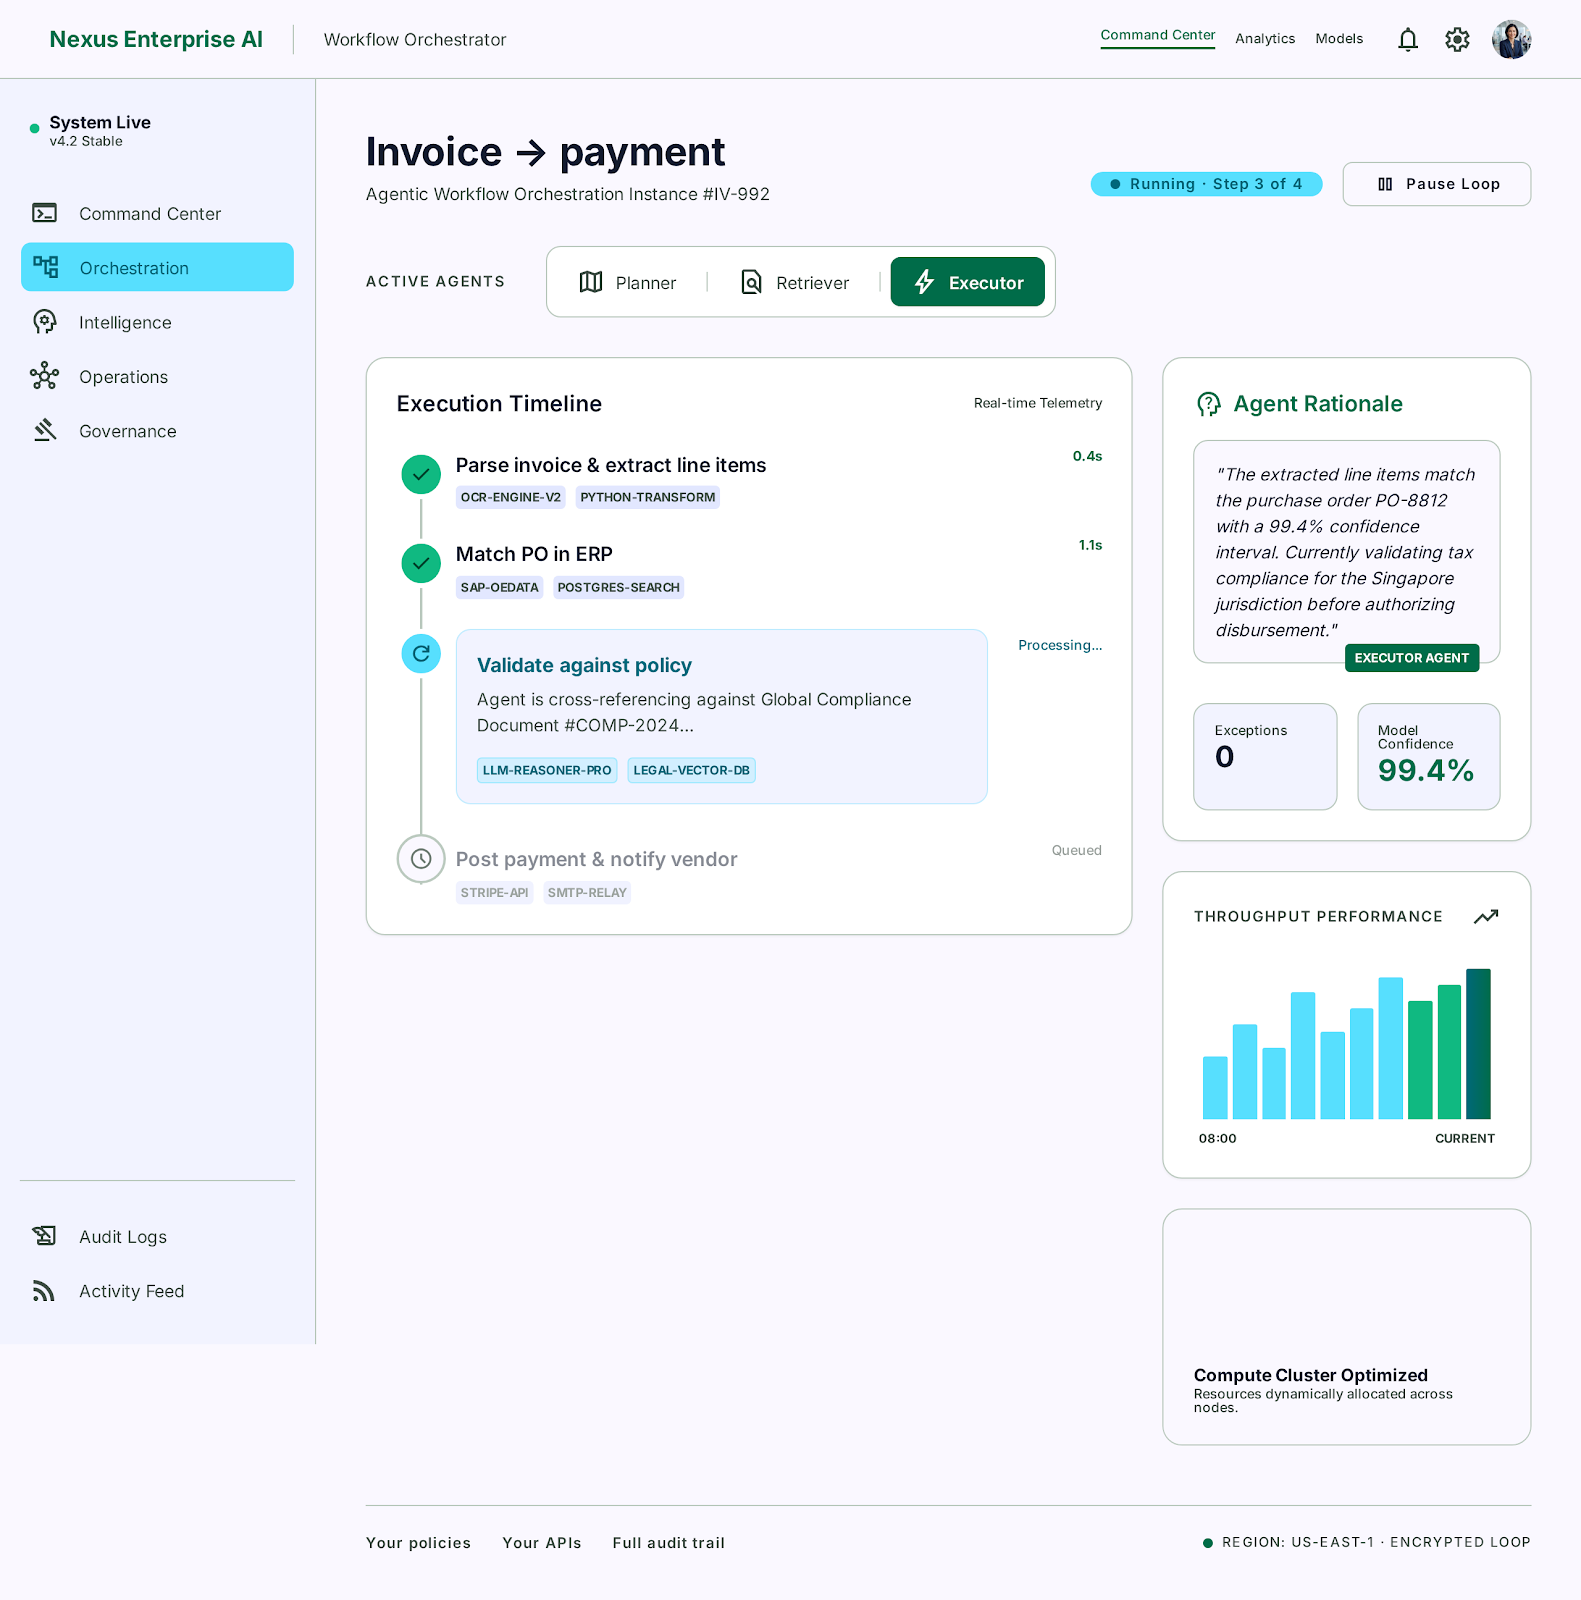Click the OCR-ENGINE-V2 tag
The image size is (1581, 1600).
[x=511, y=497]
